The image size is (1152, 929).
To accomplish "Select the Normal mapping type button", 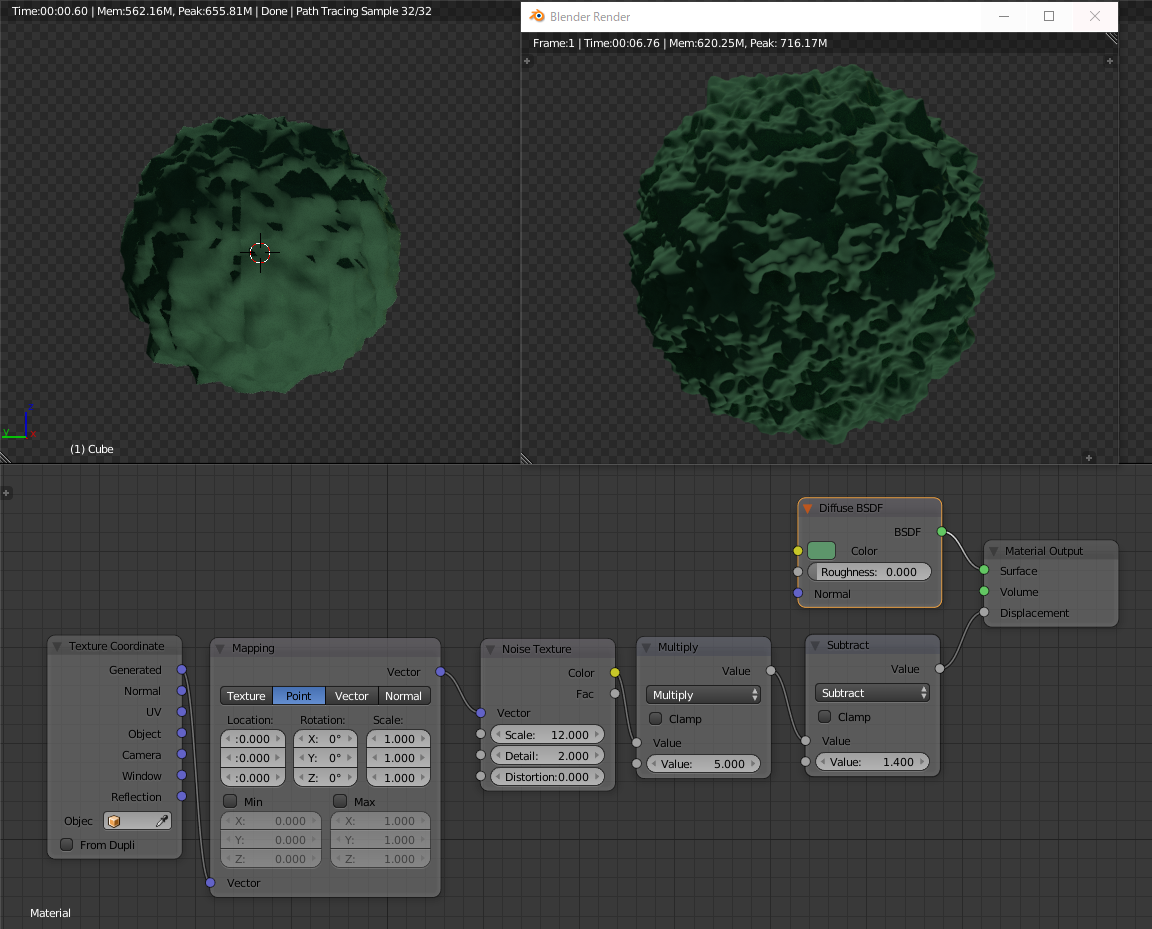I will coord(404,696).
